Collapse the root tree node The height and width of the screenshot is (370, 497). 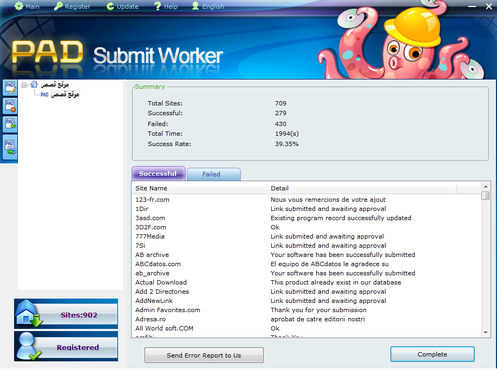24,85
